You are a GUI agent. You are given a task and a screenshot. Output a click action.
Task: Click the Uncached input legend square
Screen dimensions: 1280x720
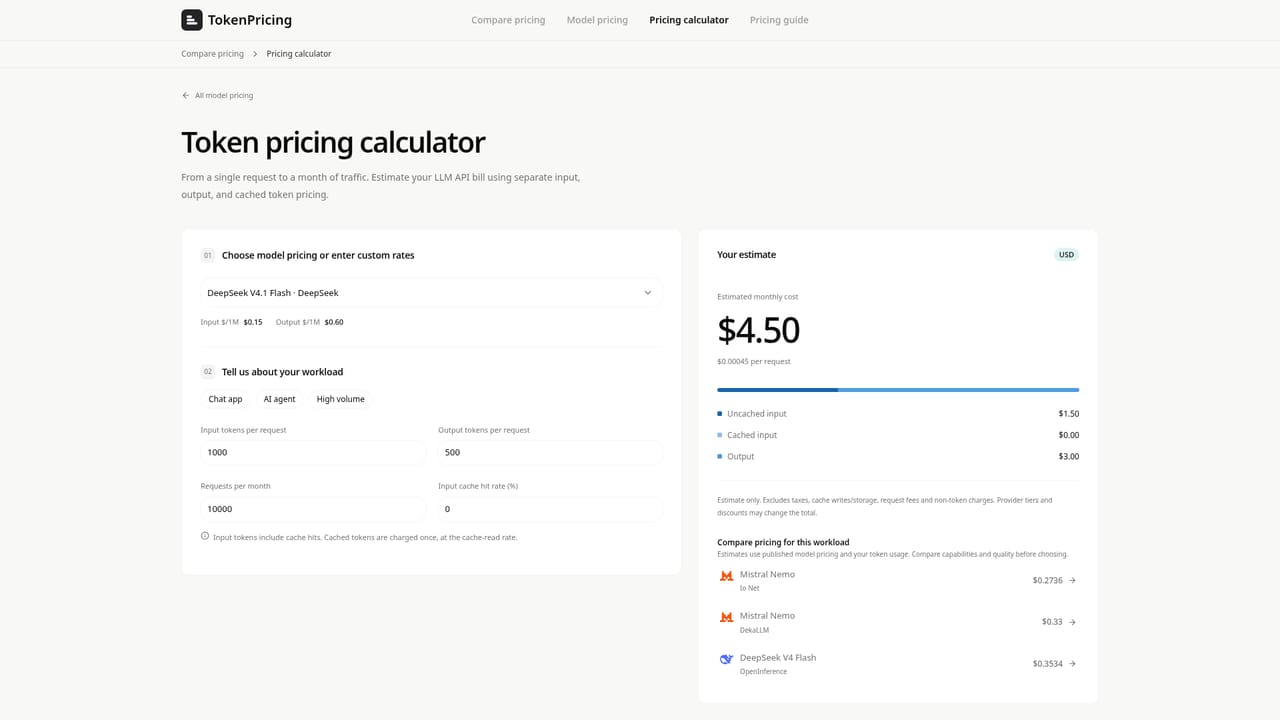pos(719,414)
